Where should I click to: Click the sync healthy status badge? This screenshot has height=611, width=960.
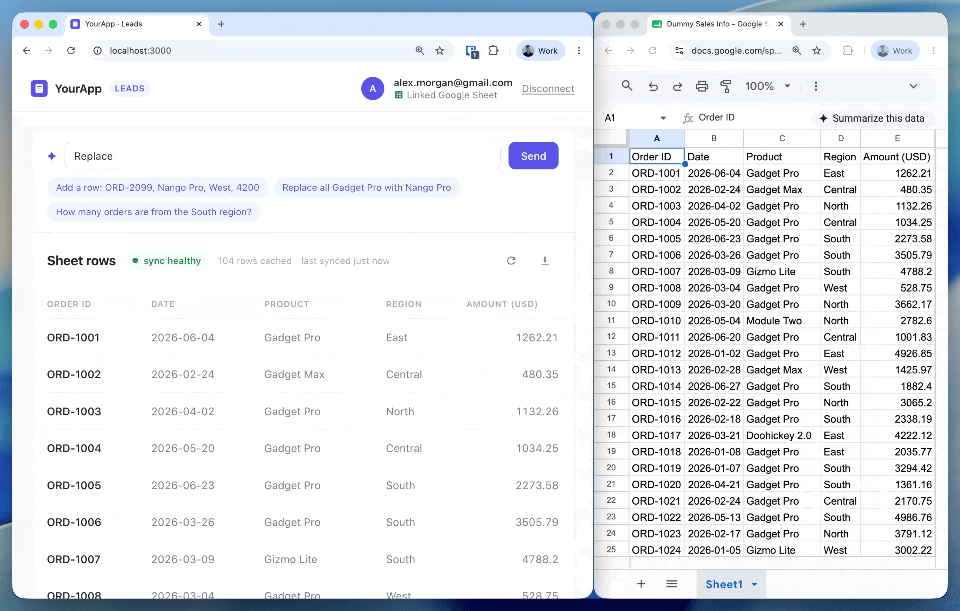tap(167, 261)
